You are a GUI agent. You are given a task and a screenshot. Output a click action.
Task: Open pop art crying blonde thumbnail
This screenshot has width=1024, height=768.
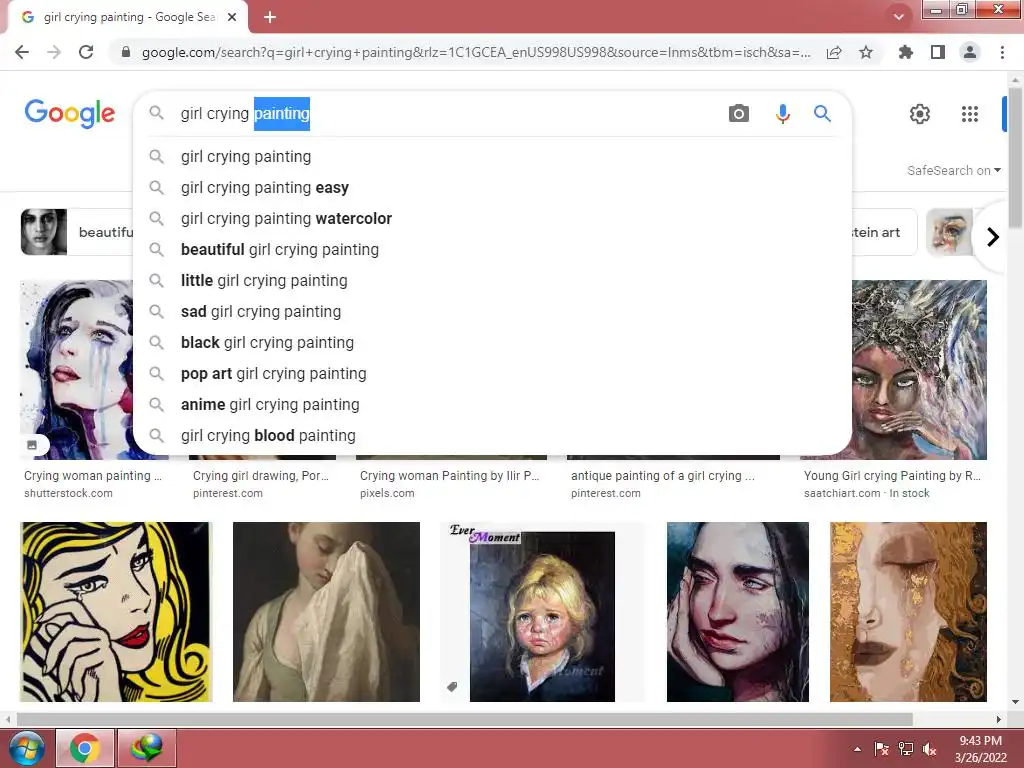tap(116, 612)
